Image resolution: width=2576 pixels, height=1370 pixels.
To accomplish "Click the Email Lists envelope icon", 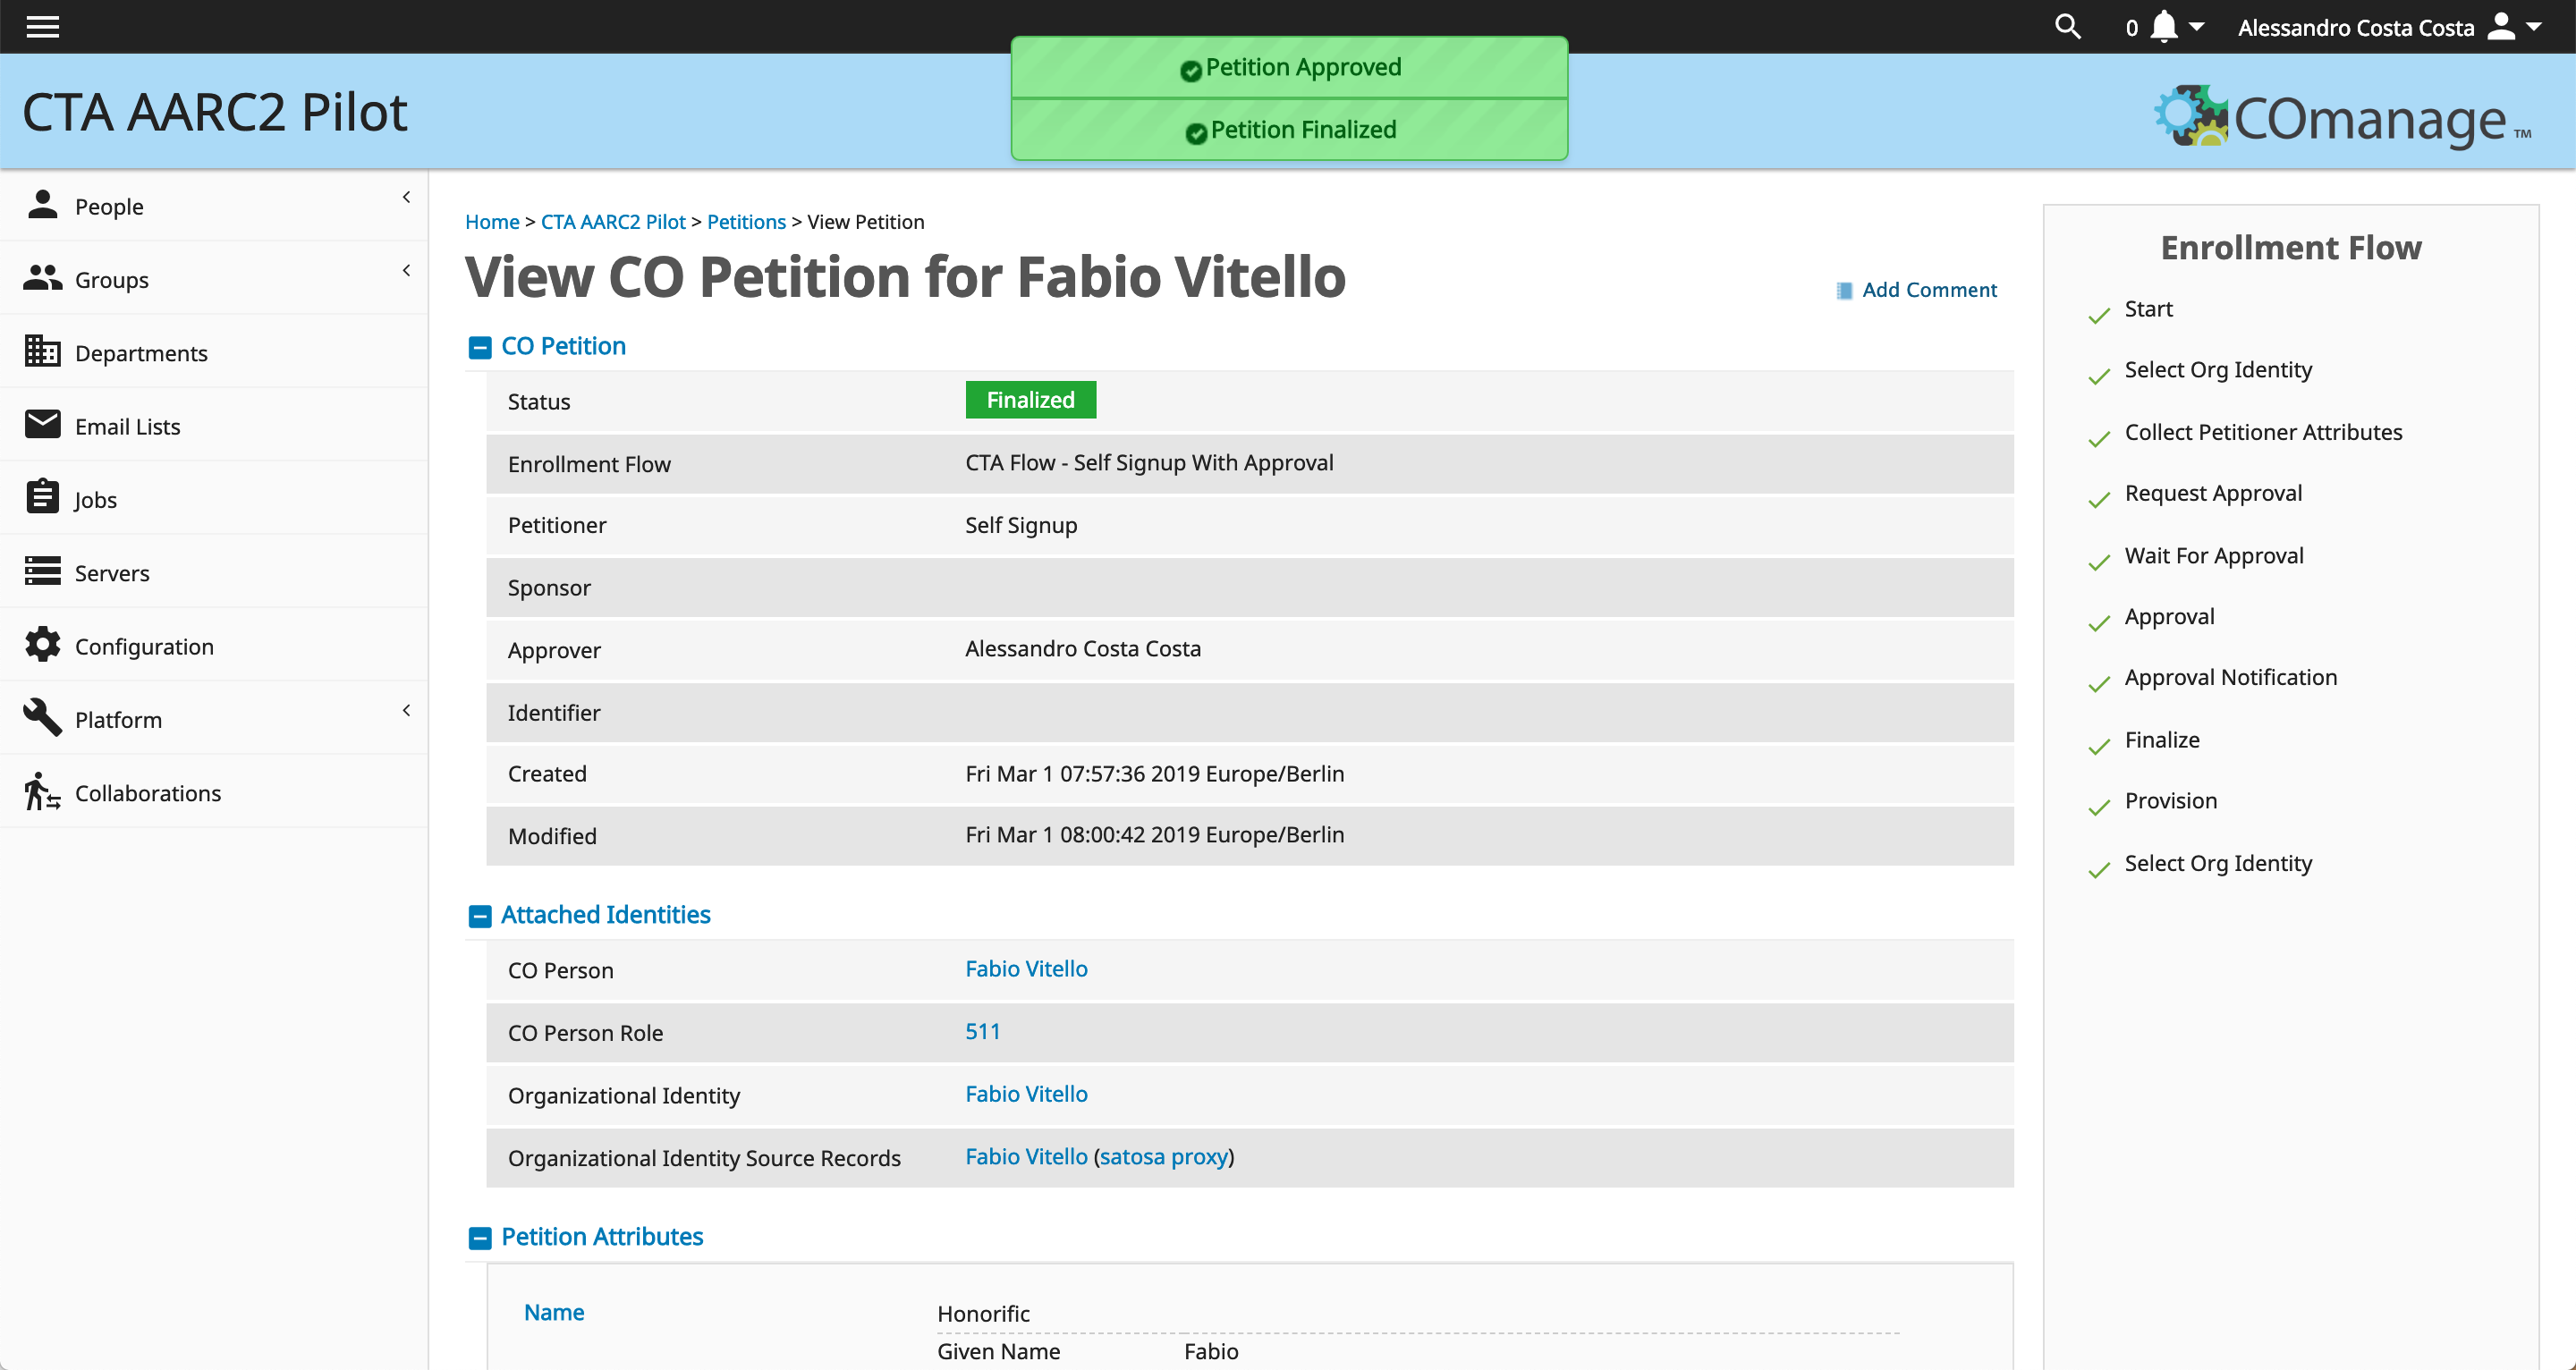I will 42,425.
